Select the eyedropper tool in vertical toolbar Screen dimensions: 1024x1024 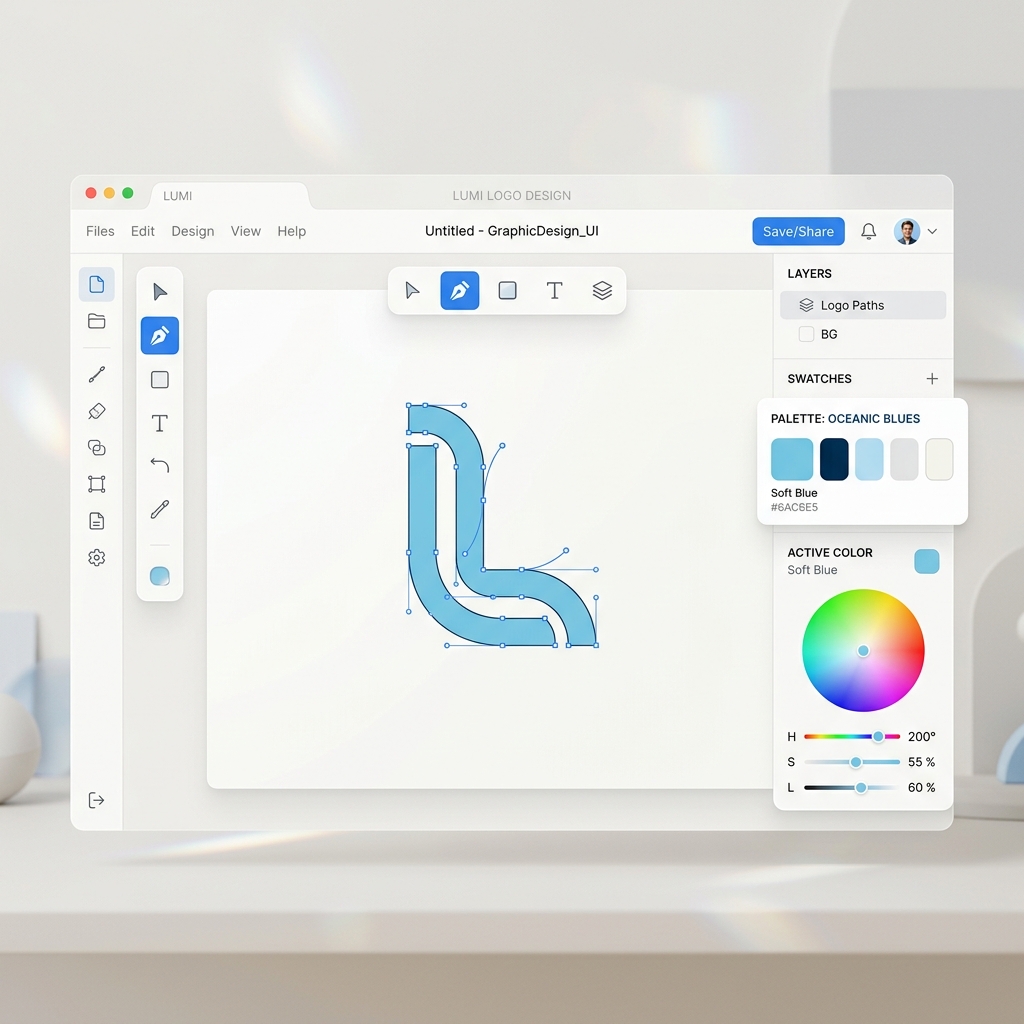point(160,509)
